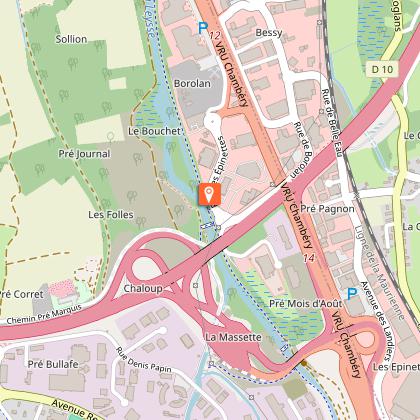Click the Rue Denis Papin street label
Viewport: 420px width, 420px height.
(143, 360)
